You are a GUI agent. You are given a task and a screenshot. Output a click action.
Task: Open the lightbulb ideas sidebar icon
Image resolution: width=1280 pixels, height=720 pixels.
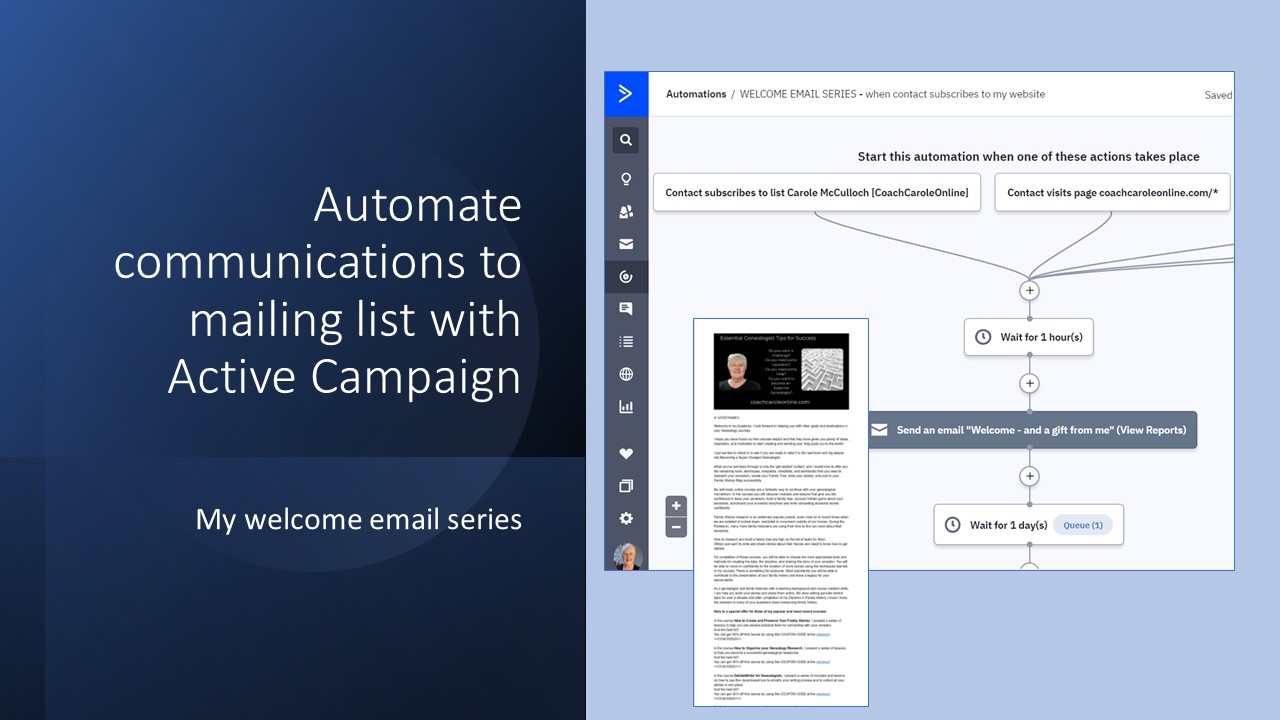[x=626, y=179]
